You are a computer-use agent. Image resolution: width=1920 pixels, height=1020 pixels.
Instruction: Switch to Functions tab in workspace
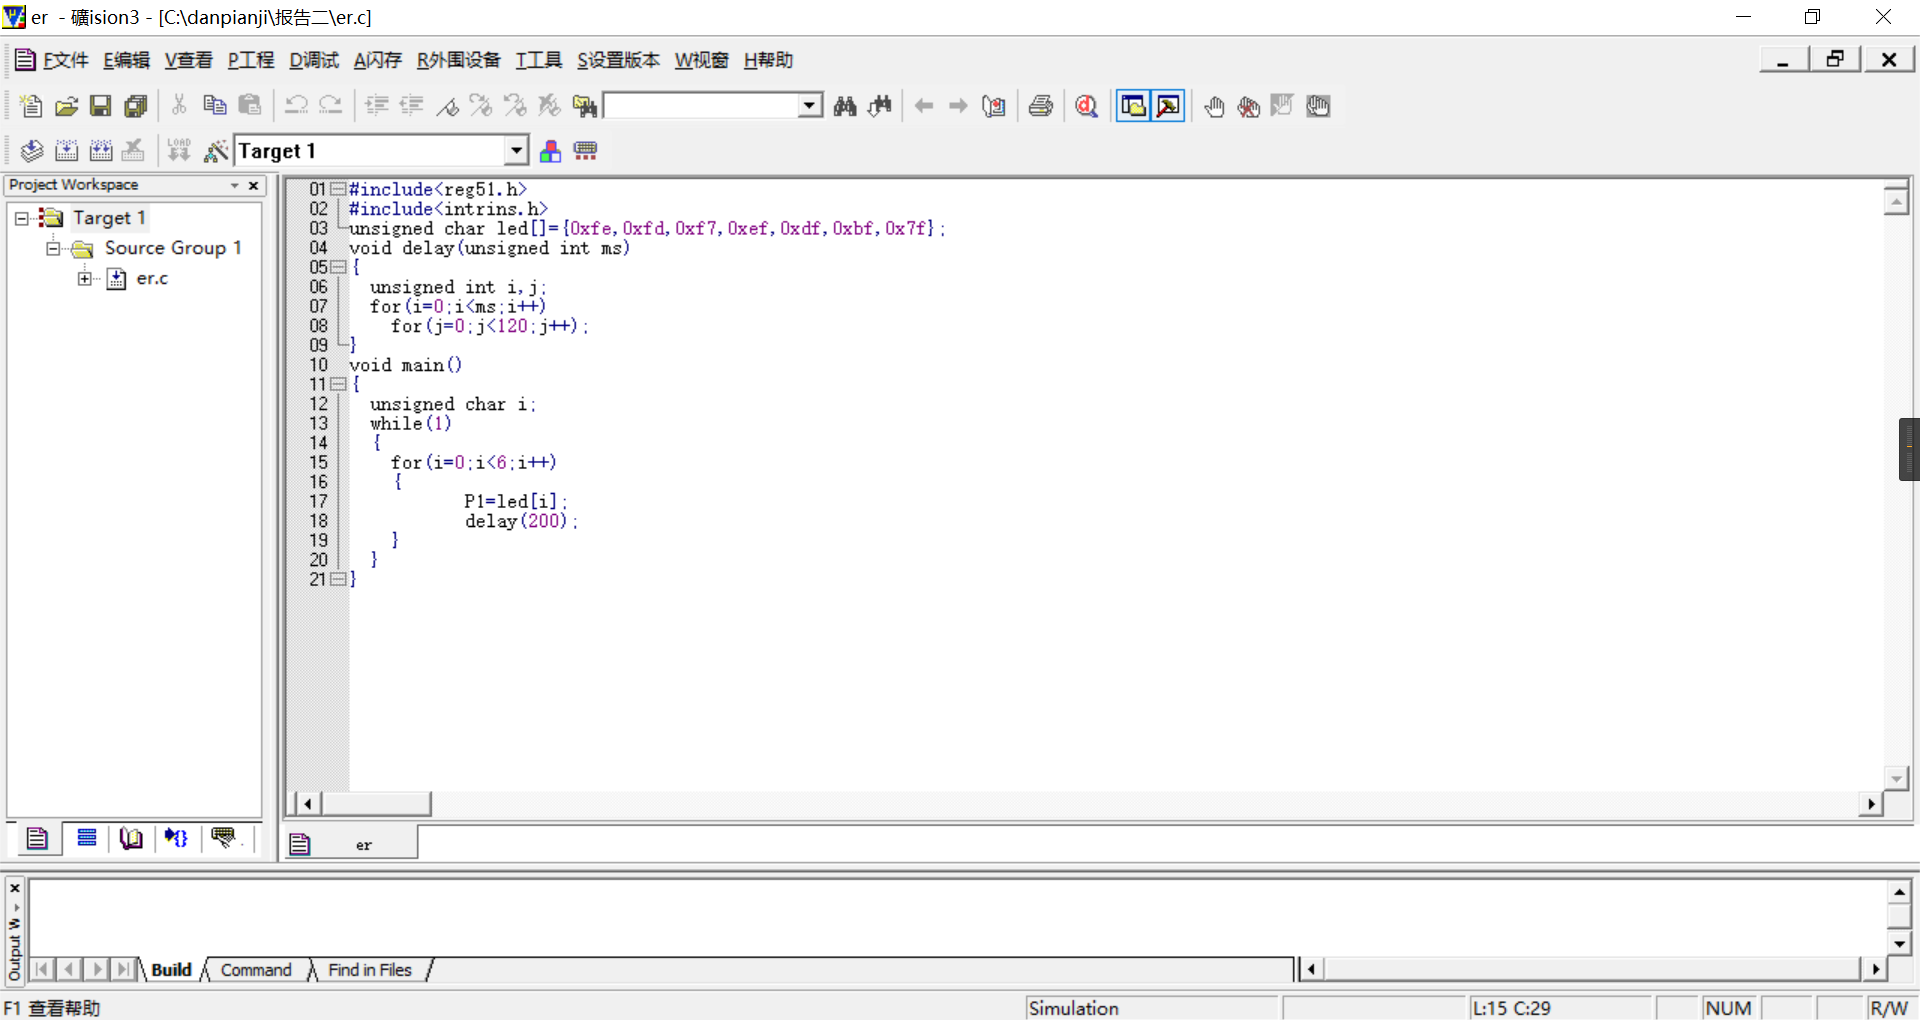177,838
